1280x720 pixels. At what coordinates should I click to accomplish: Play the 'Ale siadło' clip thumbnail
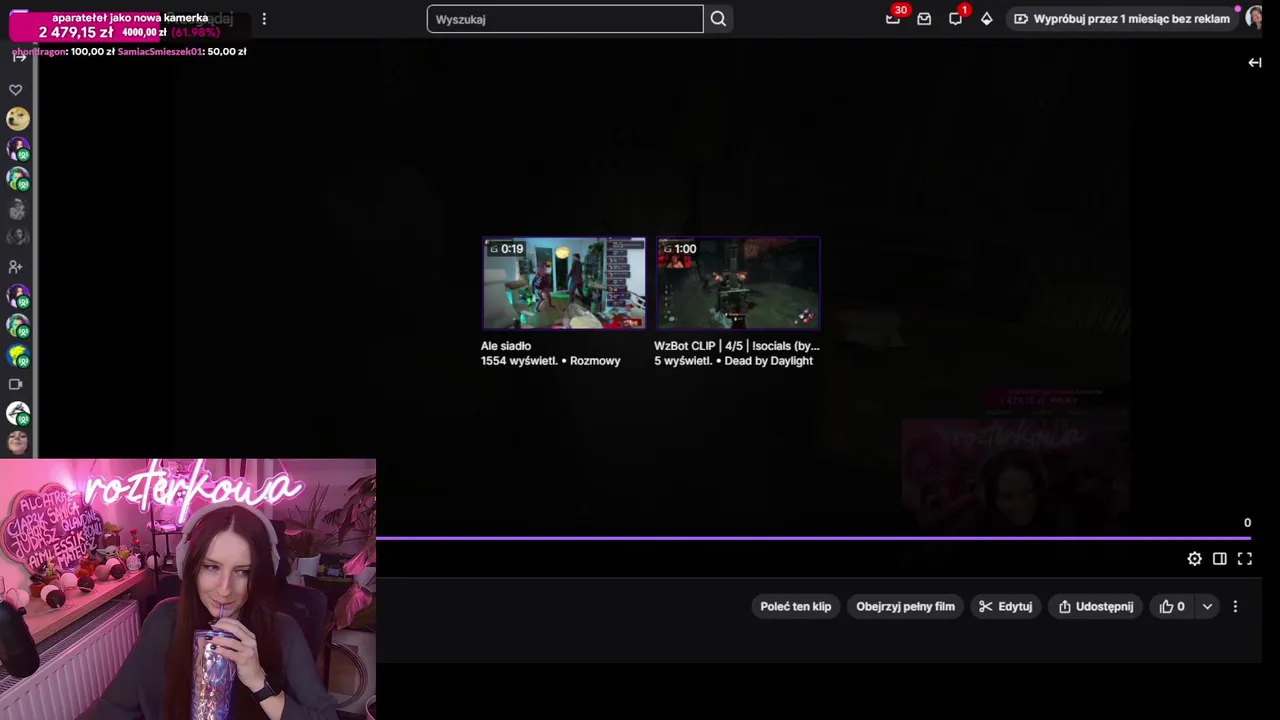(x=564, y=283)
